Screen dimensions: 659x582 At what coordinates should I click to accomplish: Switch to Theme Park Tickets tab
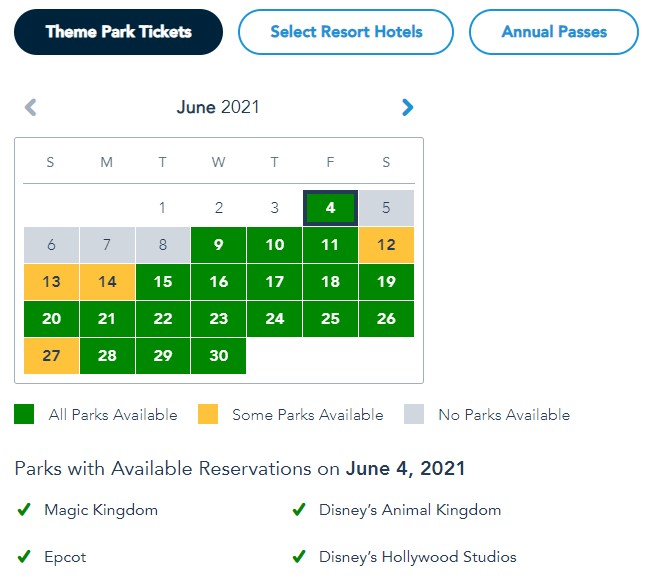[118, 32]
